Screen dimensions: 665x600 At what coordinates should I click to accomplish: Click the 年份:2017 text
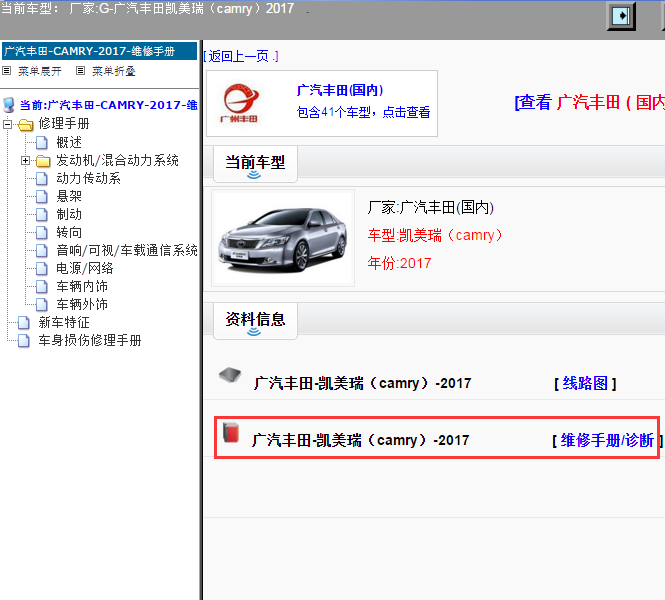pos(399,263)
